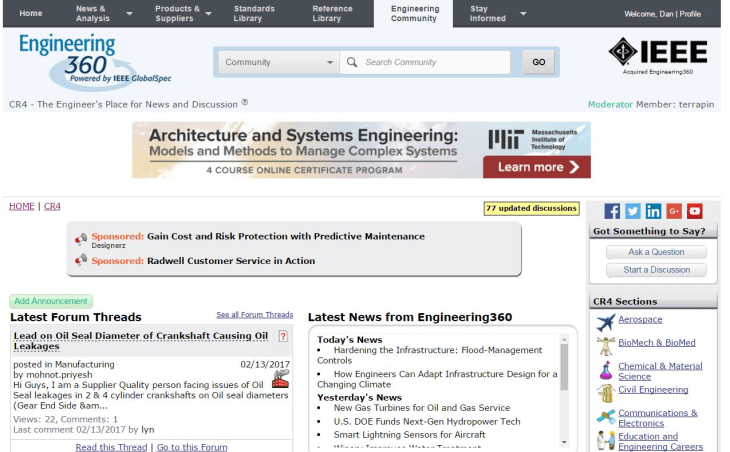The width and height of the screenshot is (730, 452).
Task: Click the Engineering360 logo
Action: coord(95,61)
